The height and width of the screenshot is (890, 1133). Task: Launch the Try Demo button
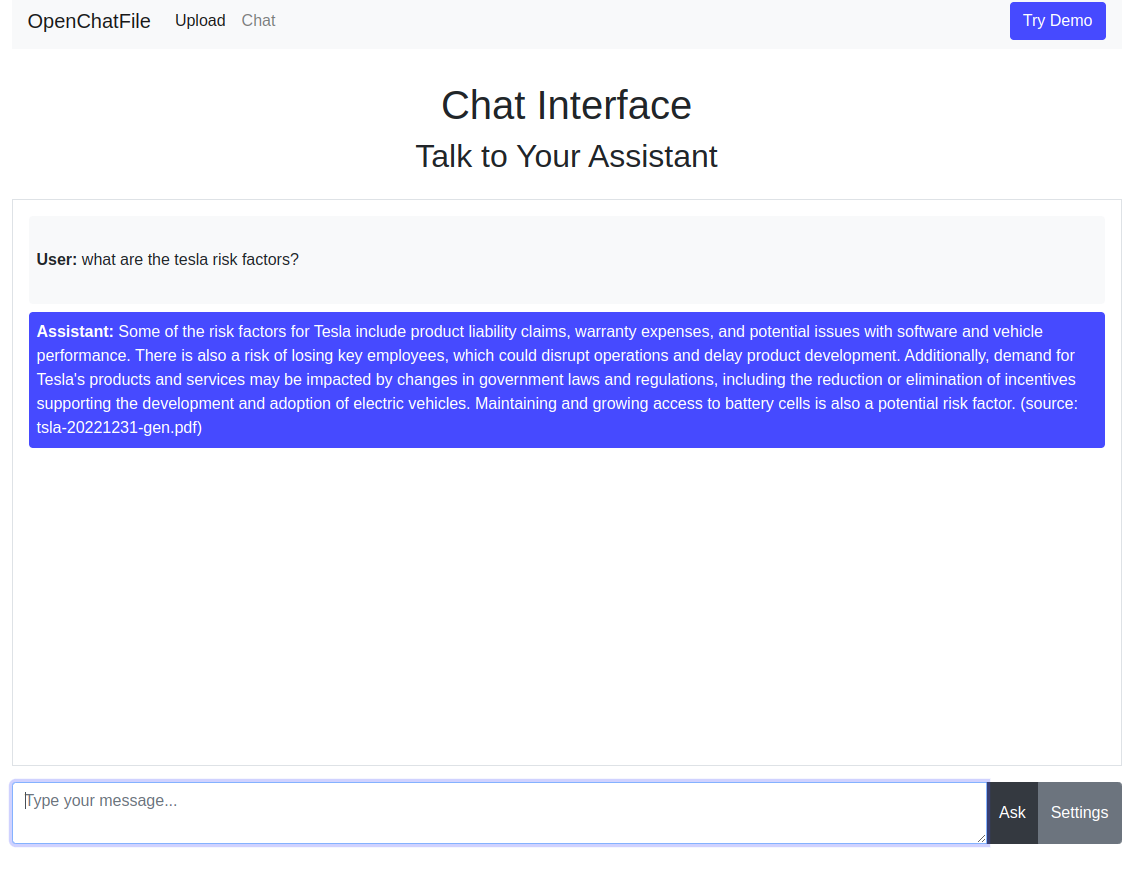[x=1057, y=21]
